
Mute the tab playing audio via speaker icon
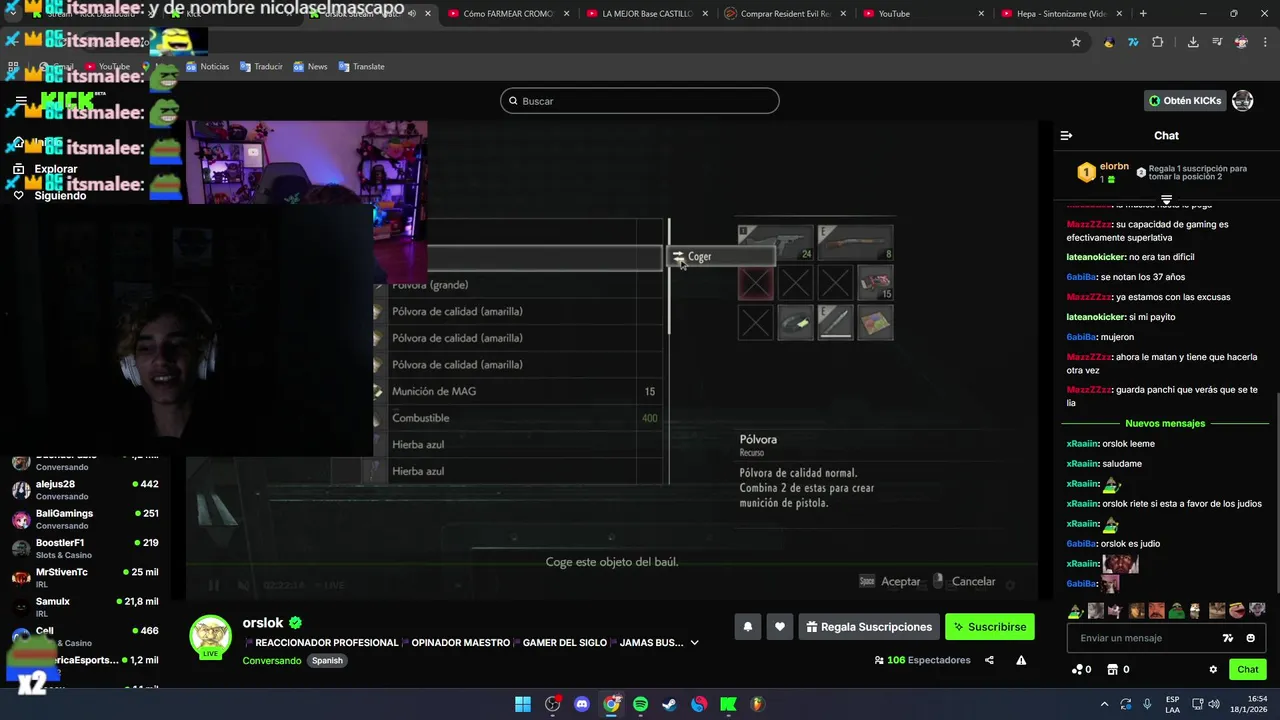pyautogui.click(x=412, y=14)
